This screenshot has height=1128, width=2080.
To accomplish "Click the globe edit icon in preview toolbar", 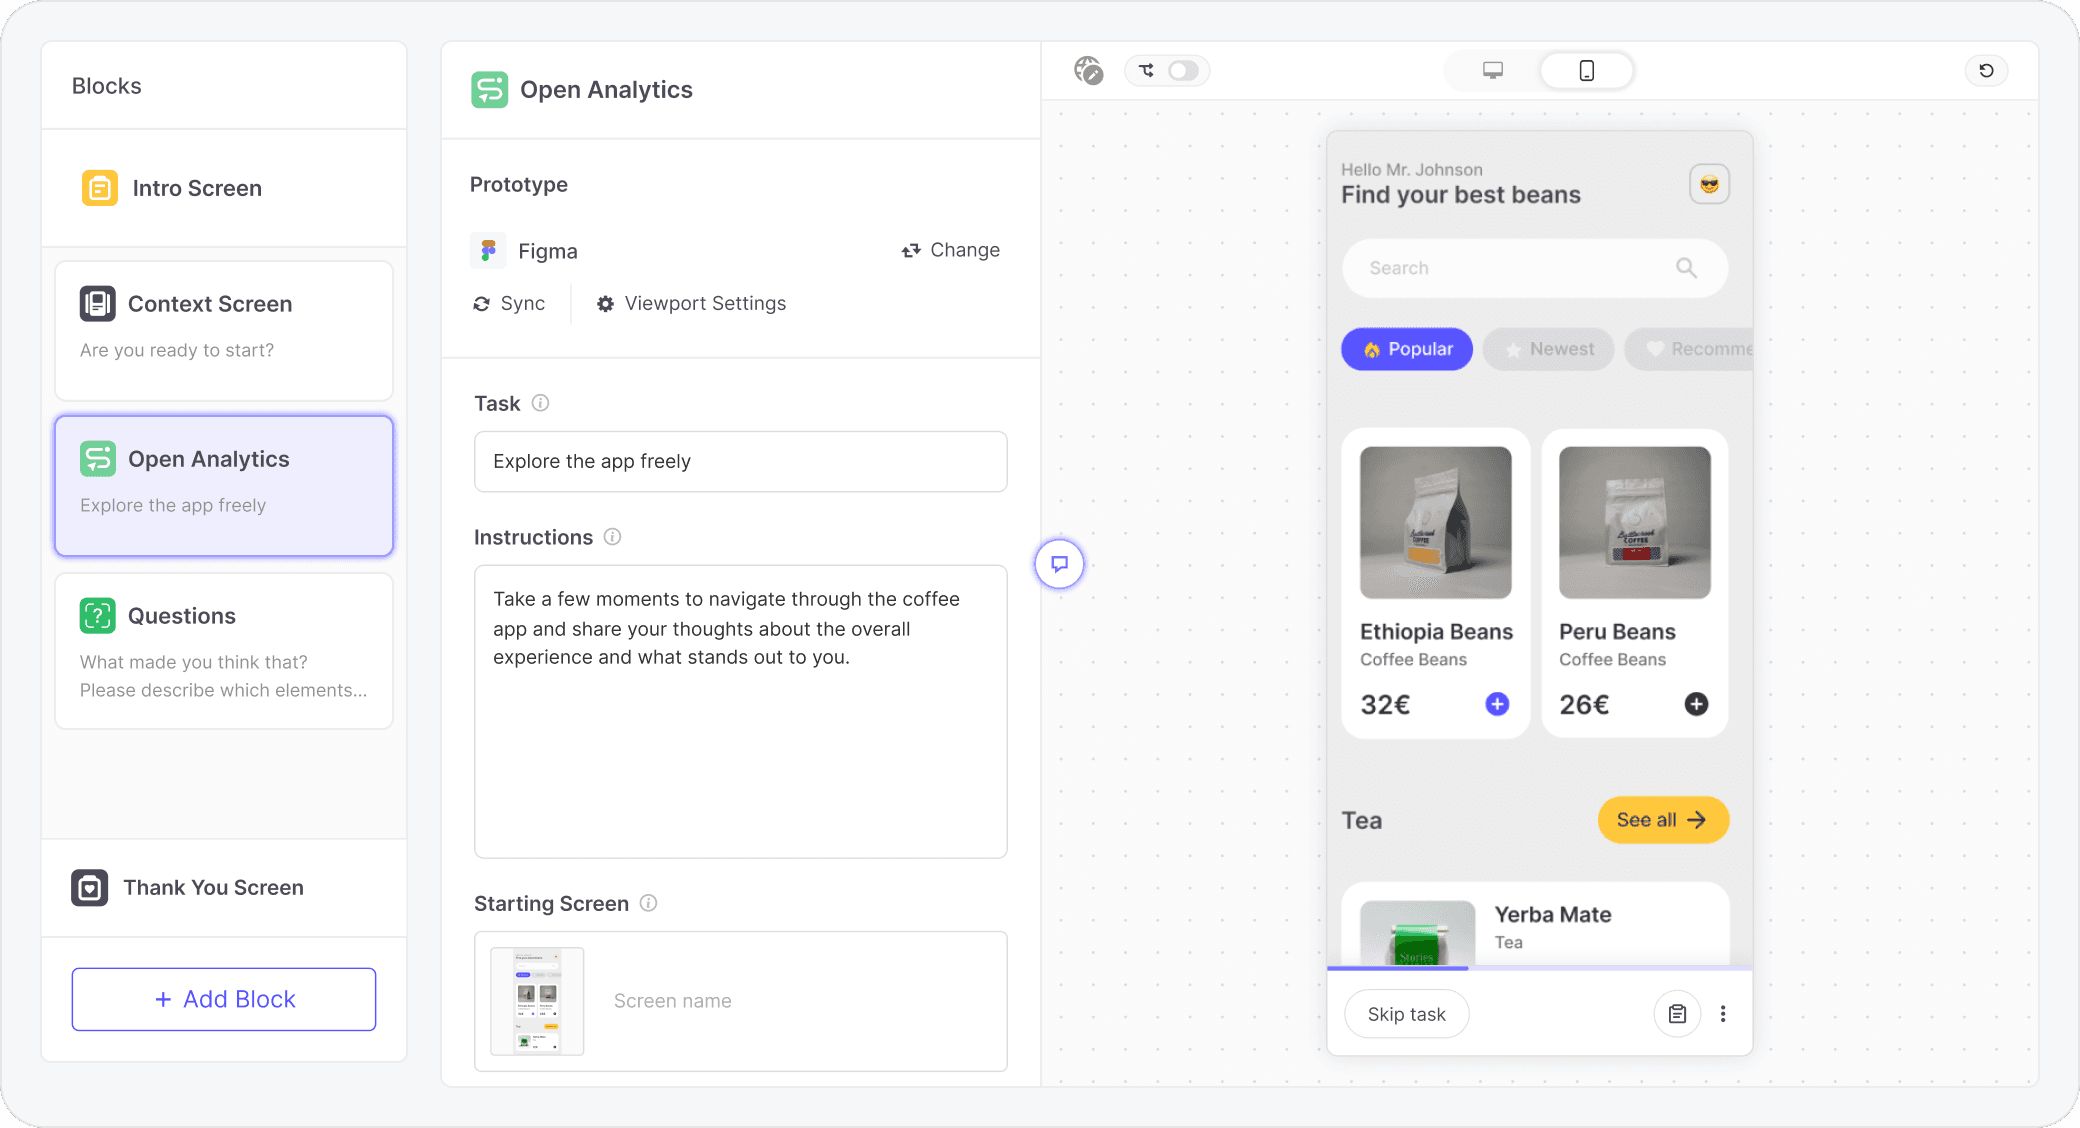I will pyautogui.click(x=1088, y=70).
